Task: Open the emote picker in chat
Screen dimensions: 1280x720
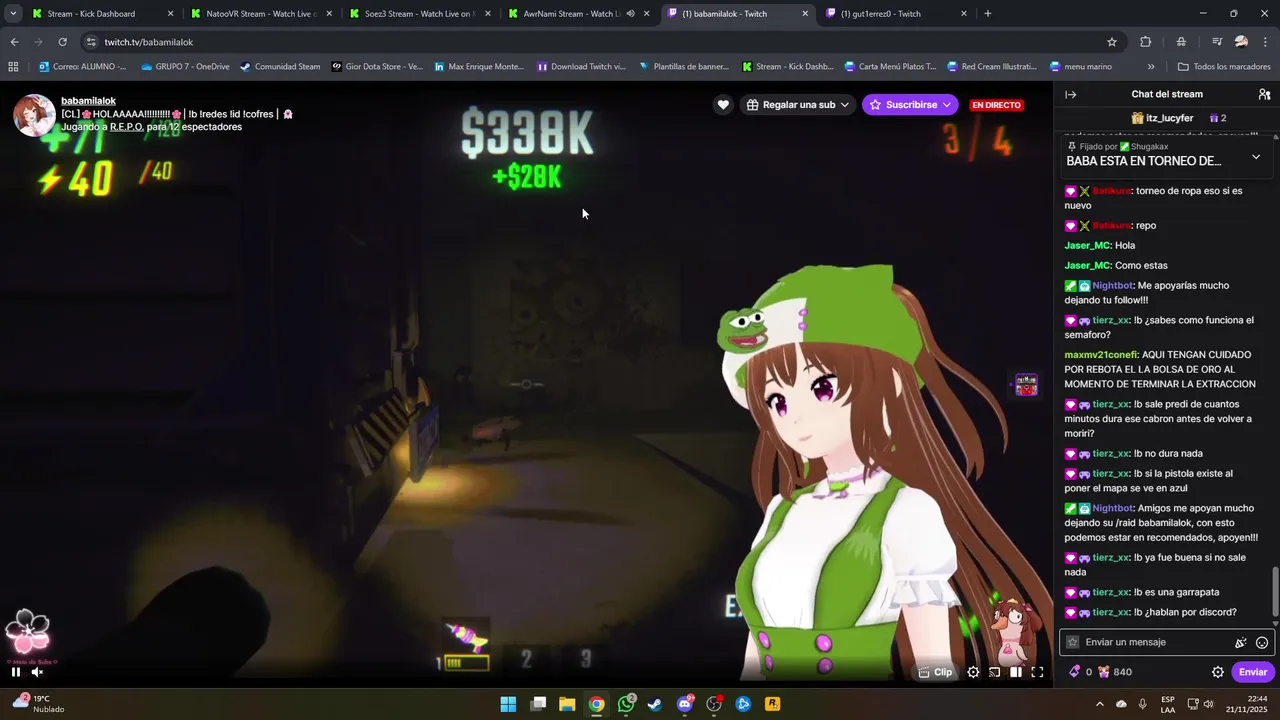Action: pyautogui.click(x=1262, y=642)
